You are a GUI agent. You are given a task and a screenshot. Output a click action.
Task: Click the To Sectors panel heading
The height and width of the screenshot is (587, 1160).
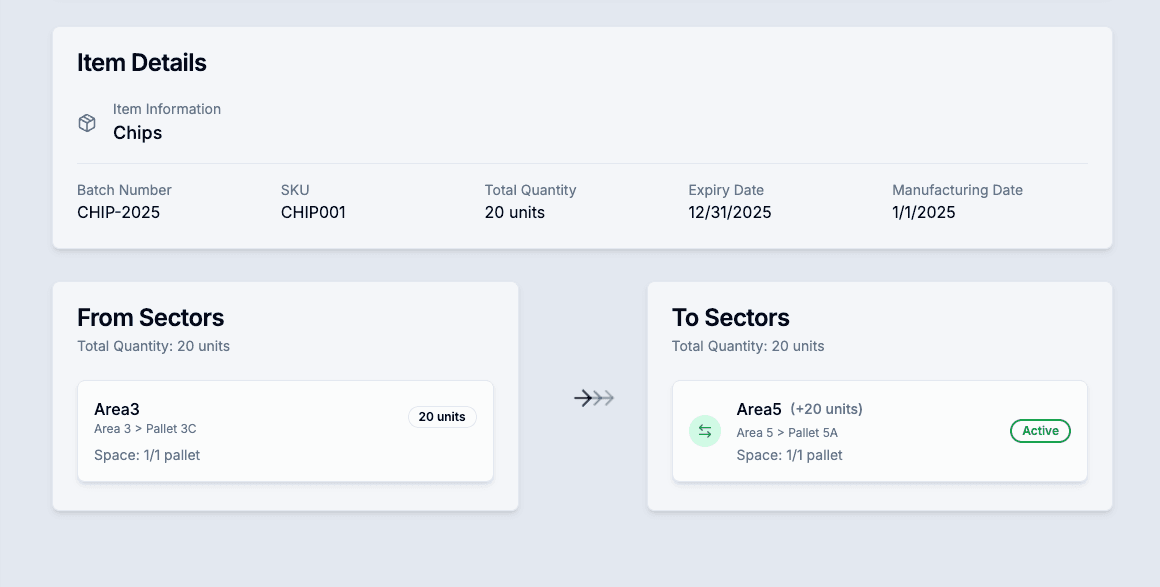[731, 318]
